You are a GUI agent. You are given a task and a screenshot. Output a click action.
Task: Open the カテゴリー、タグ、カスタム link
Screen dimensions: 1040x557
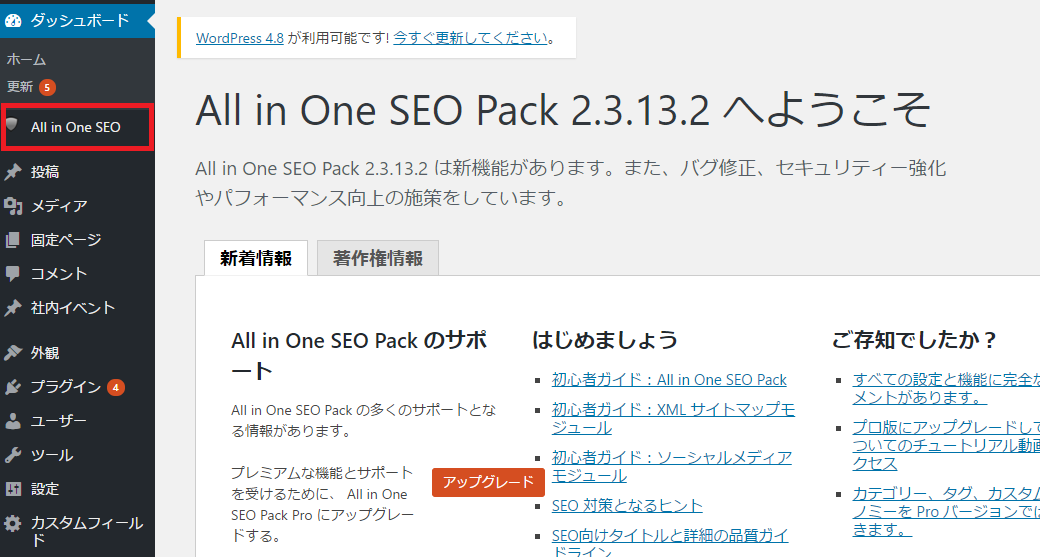(x=946, y=511)
